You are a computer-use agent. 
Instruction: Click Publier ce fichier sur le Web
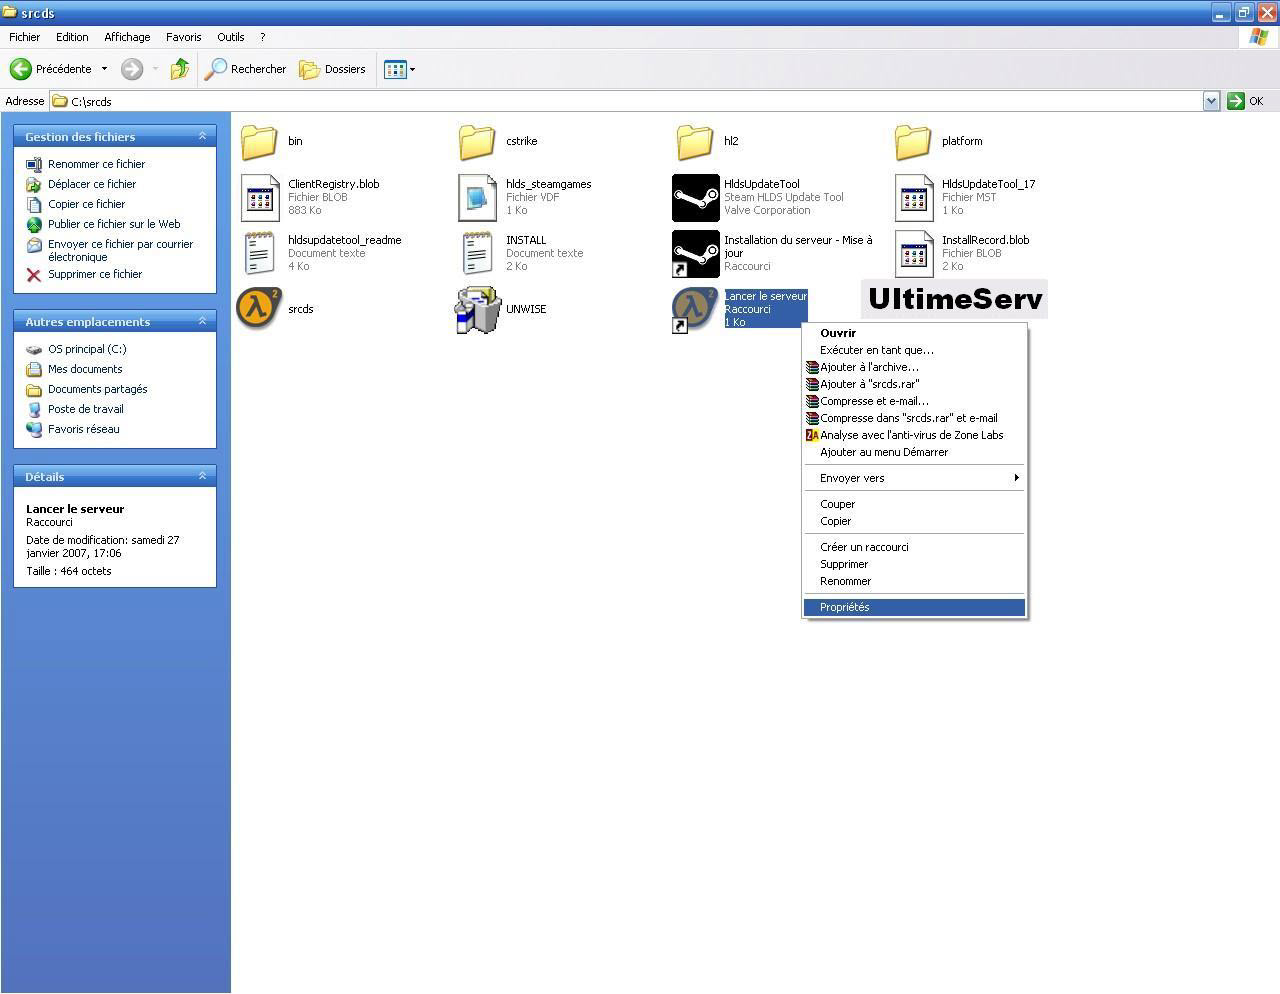114,224
